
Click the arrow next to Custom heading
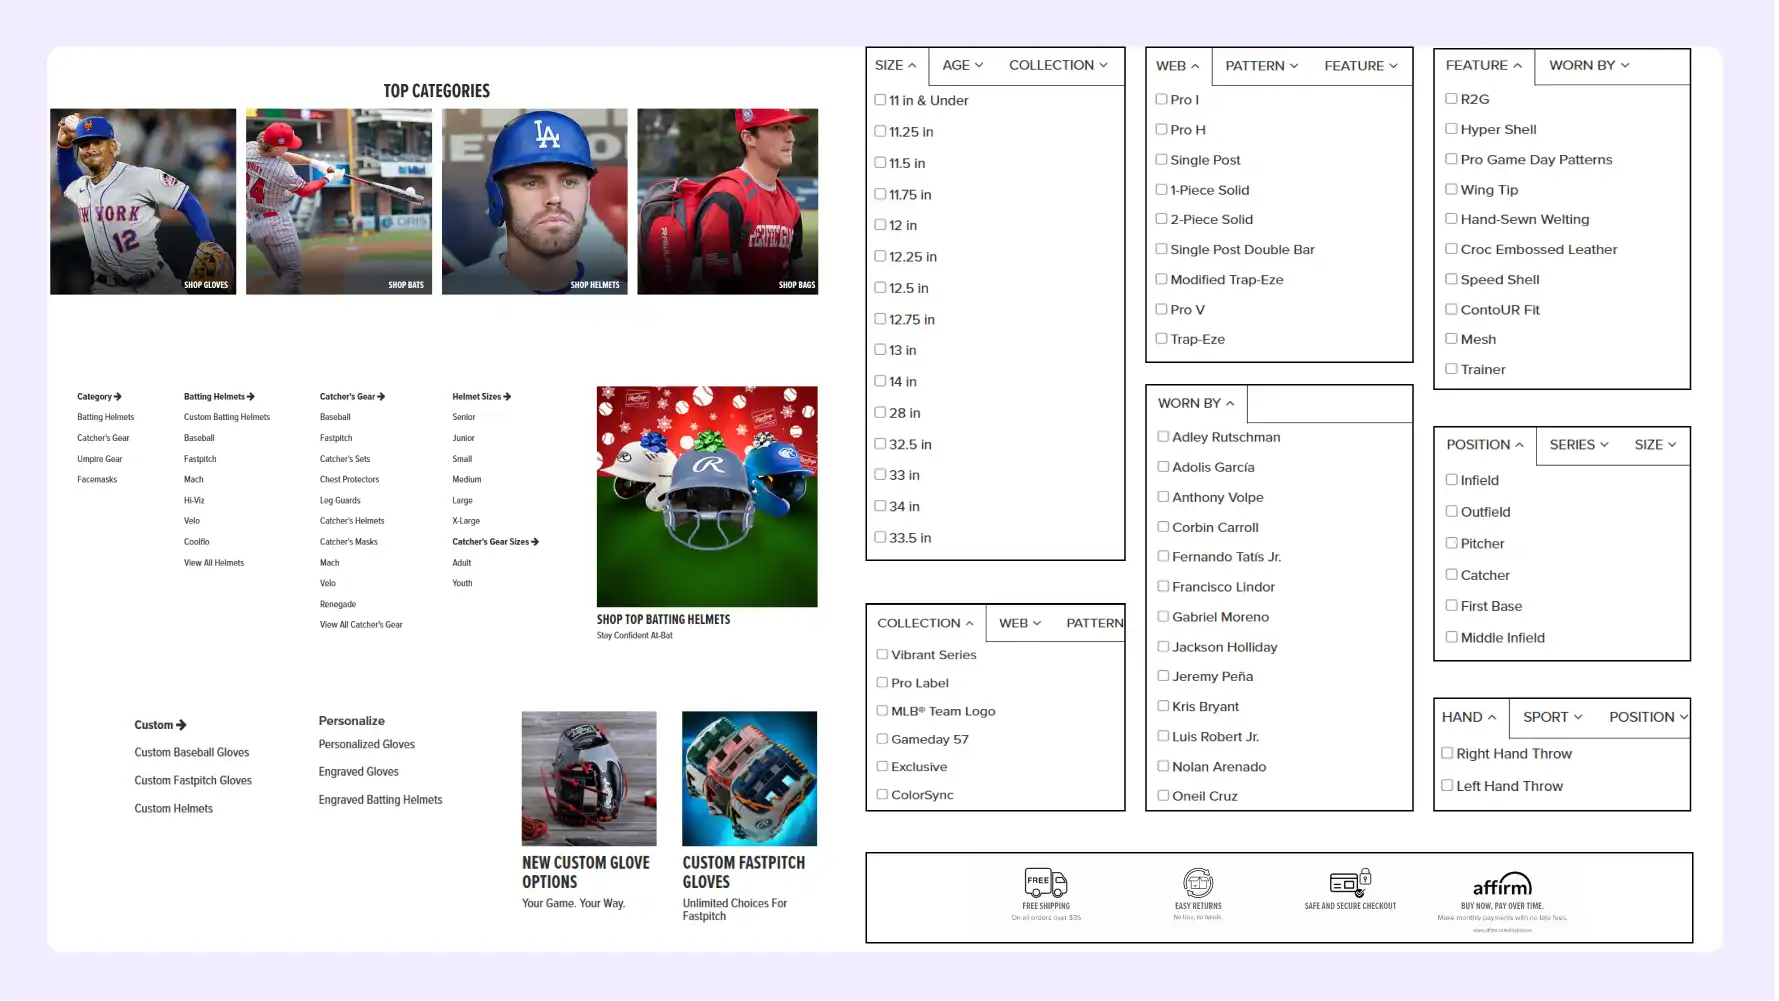pyautogui.click(x=181, y=725)
